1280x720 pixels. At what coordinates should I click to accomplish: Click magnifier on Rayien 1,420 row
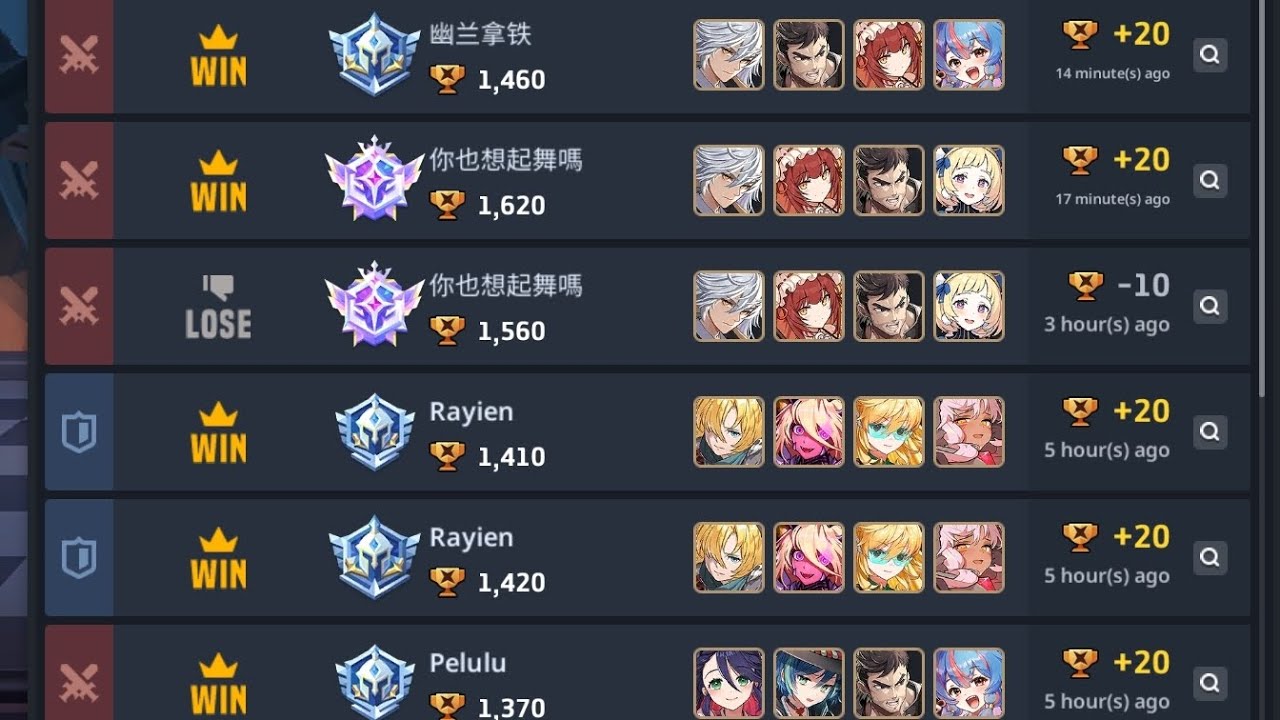(1210, 557)
